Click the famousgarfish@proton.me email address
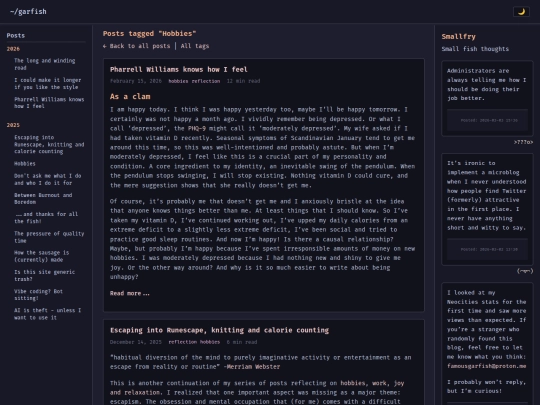Screen dimensions: 540x405 pyautogui.click(x=487, y=366)
